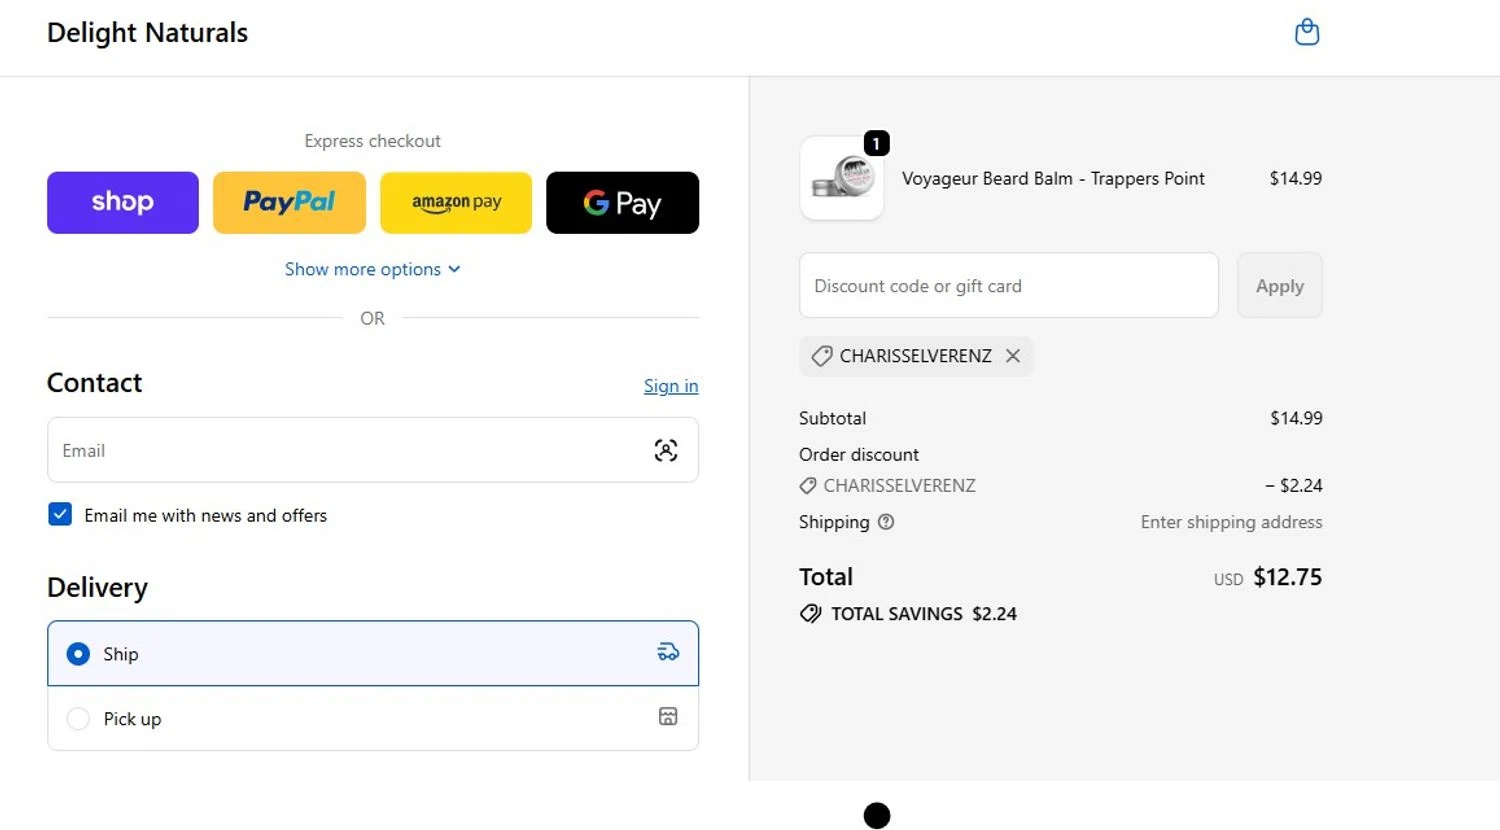This screenshot has width=1500, height=830.
Task: Click the tag icon on CHARISSELVERENZ chip
Action: [x=822, y=356]
